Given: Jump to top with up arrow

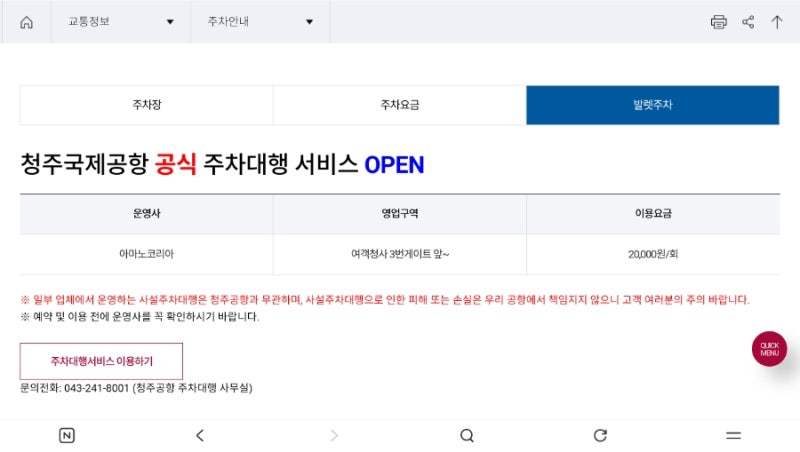Looking at the screenshot, I should (777, 22).
